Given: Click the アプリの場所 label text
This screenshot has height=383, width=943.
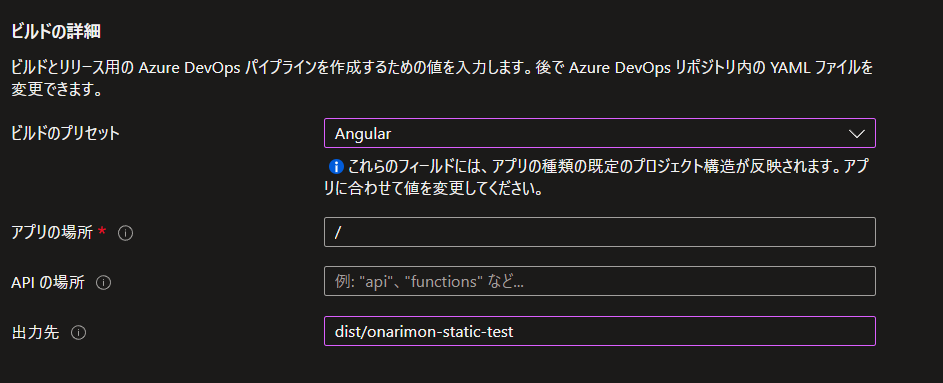Looking at the screenshot, I should 52,233.
